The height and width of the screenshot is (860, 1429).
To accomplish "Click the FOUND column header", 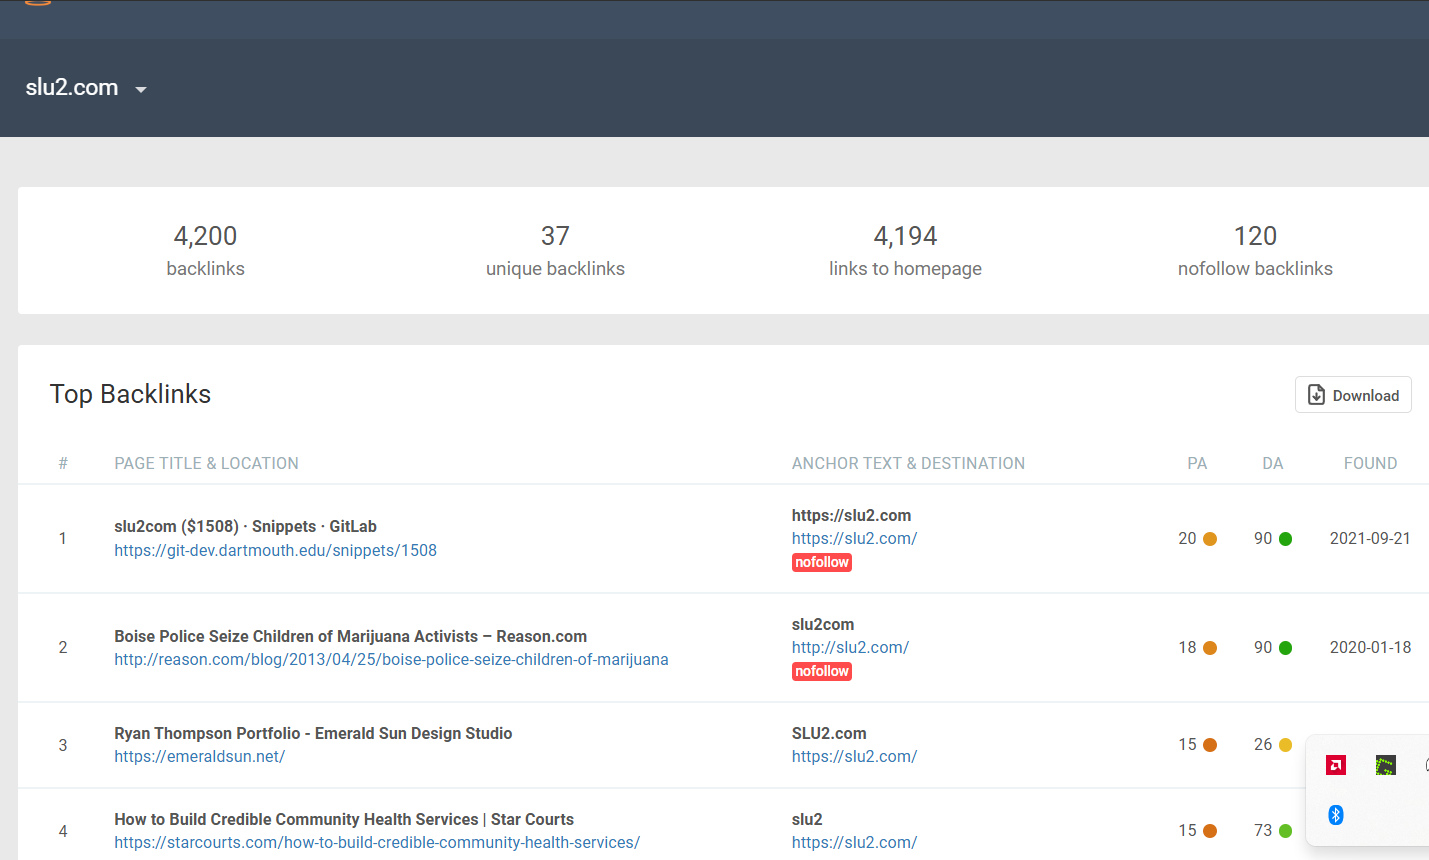I will 1370,463.
